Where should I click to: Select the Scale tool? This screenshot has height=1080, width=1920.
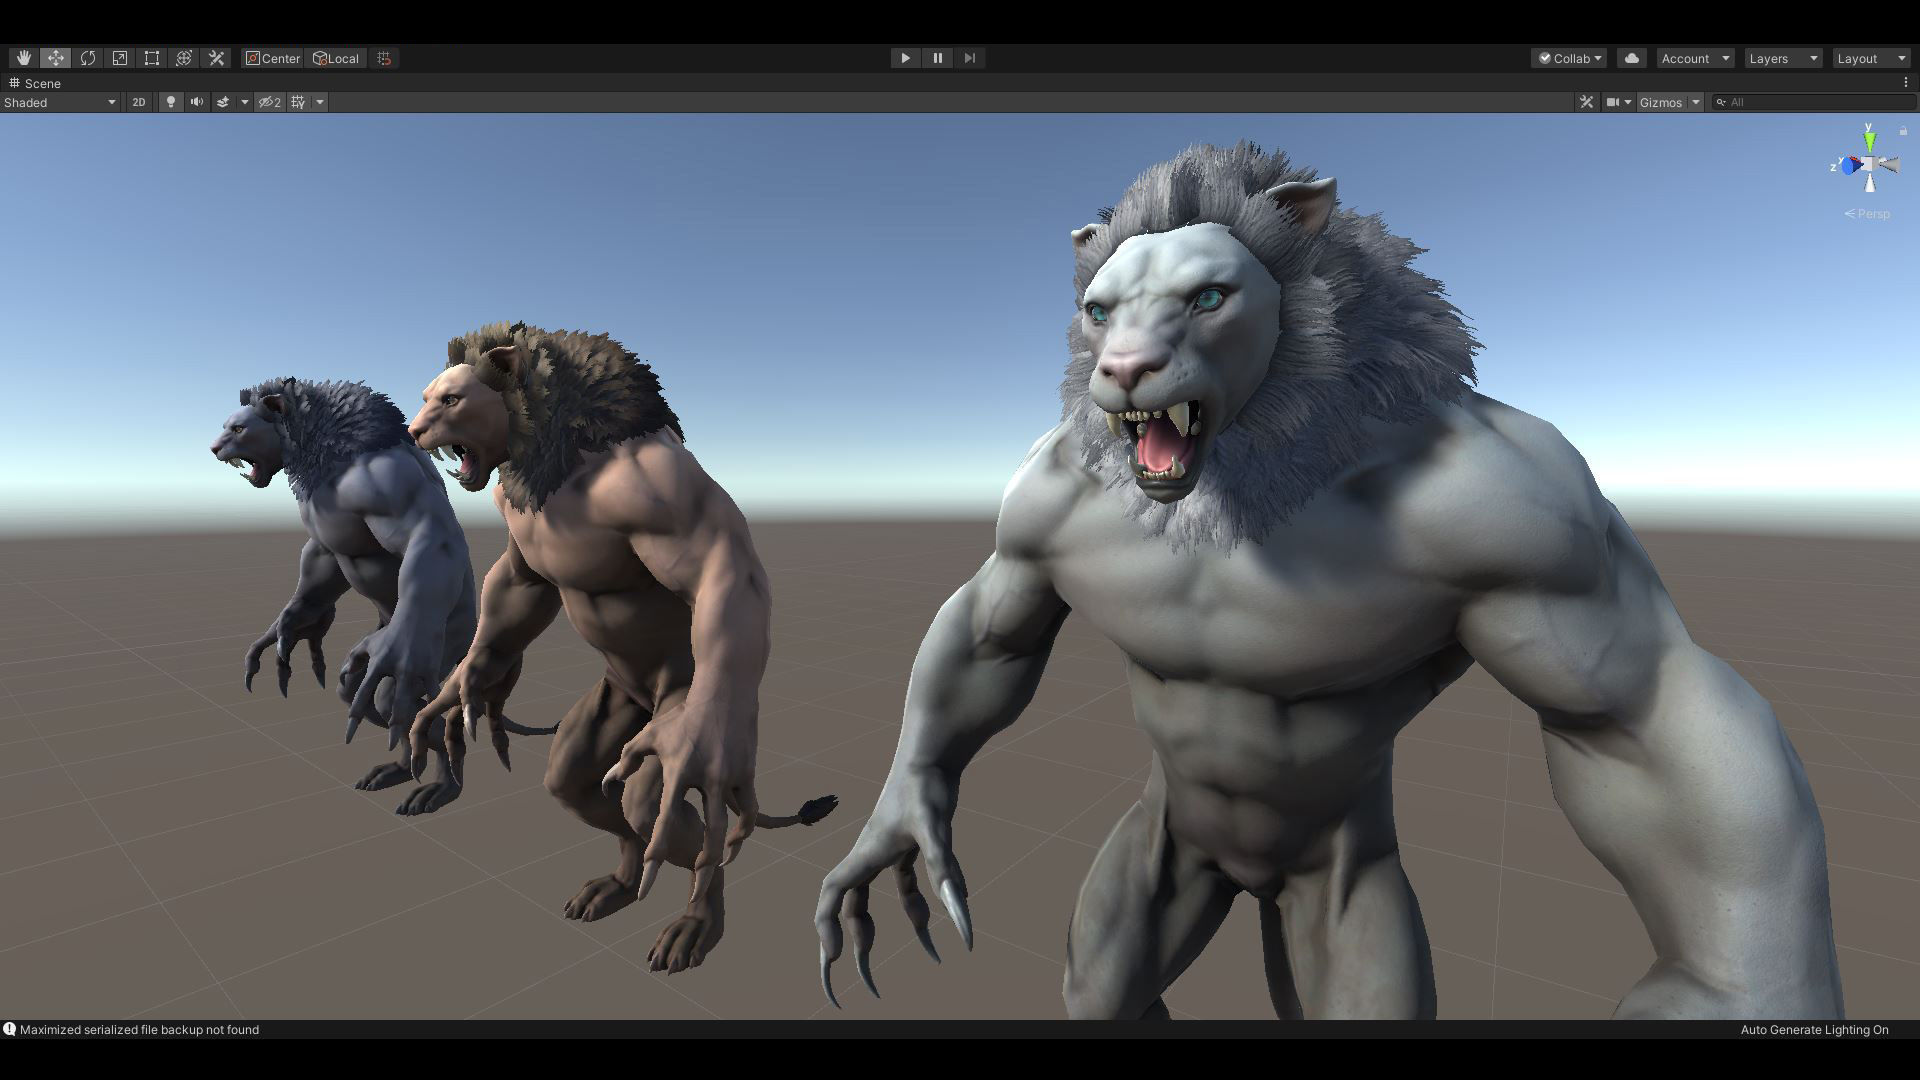point(119,58)
